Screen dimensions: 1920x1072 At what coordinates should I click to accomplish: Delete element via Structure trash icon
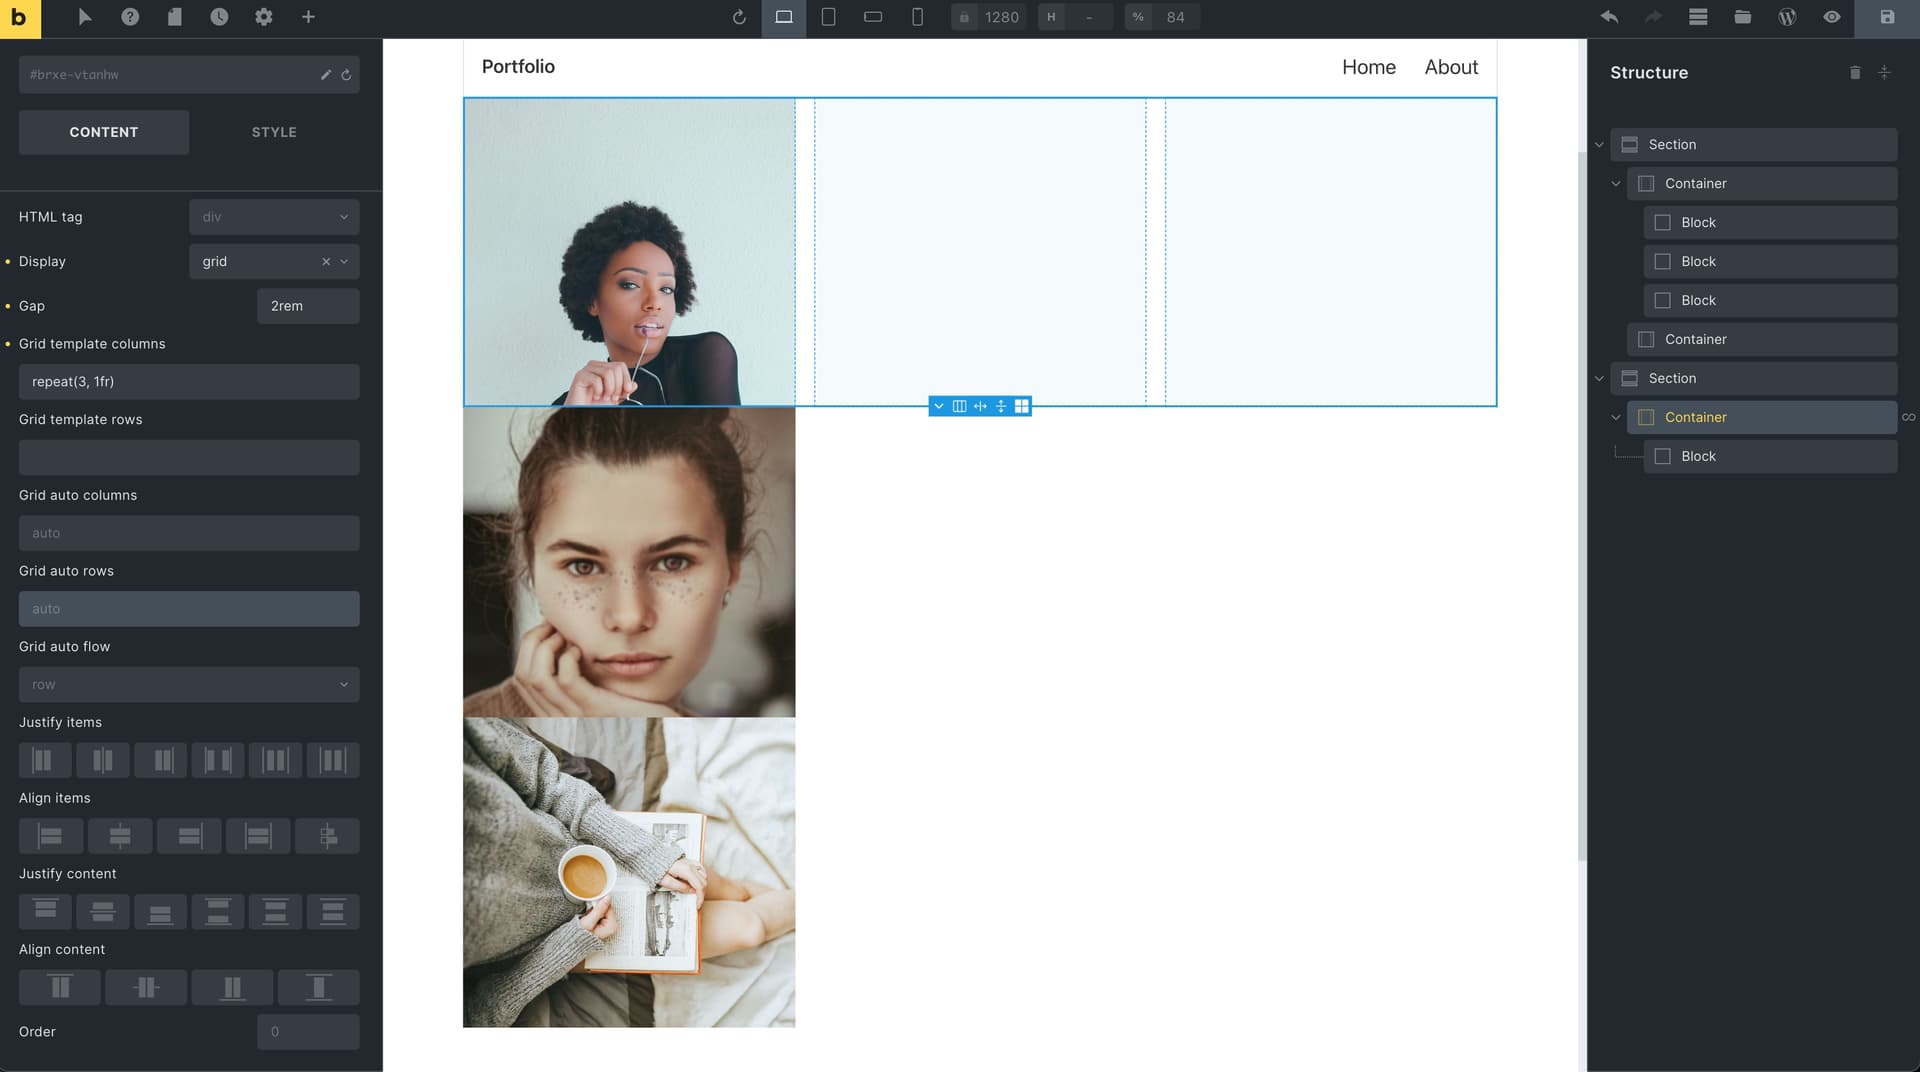pos(1855,73)
